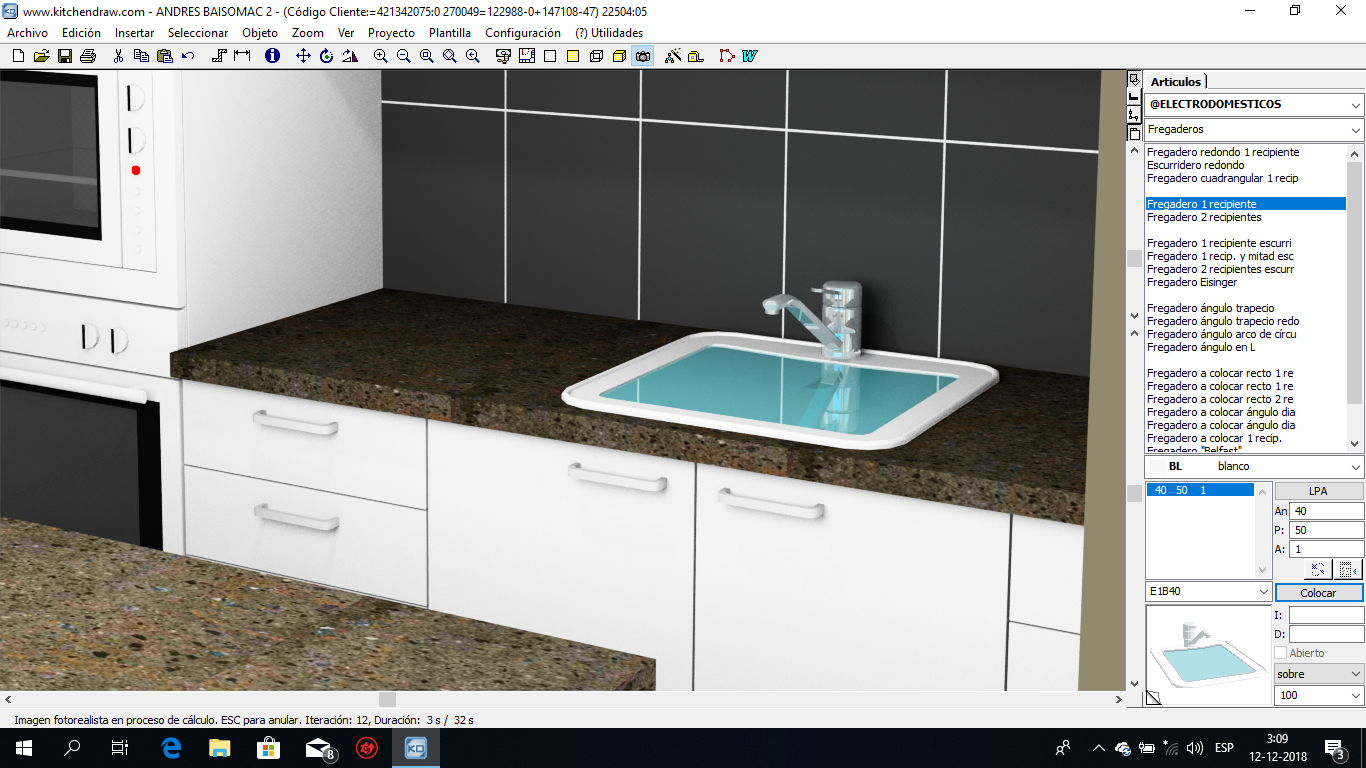Screen dimensions: 1366x768
Task: Open the blue Information icon
Action: tap(272, 56)
